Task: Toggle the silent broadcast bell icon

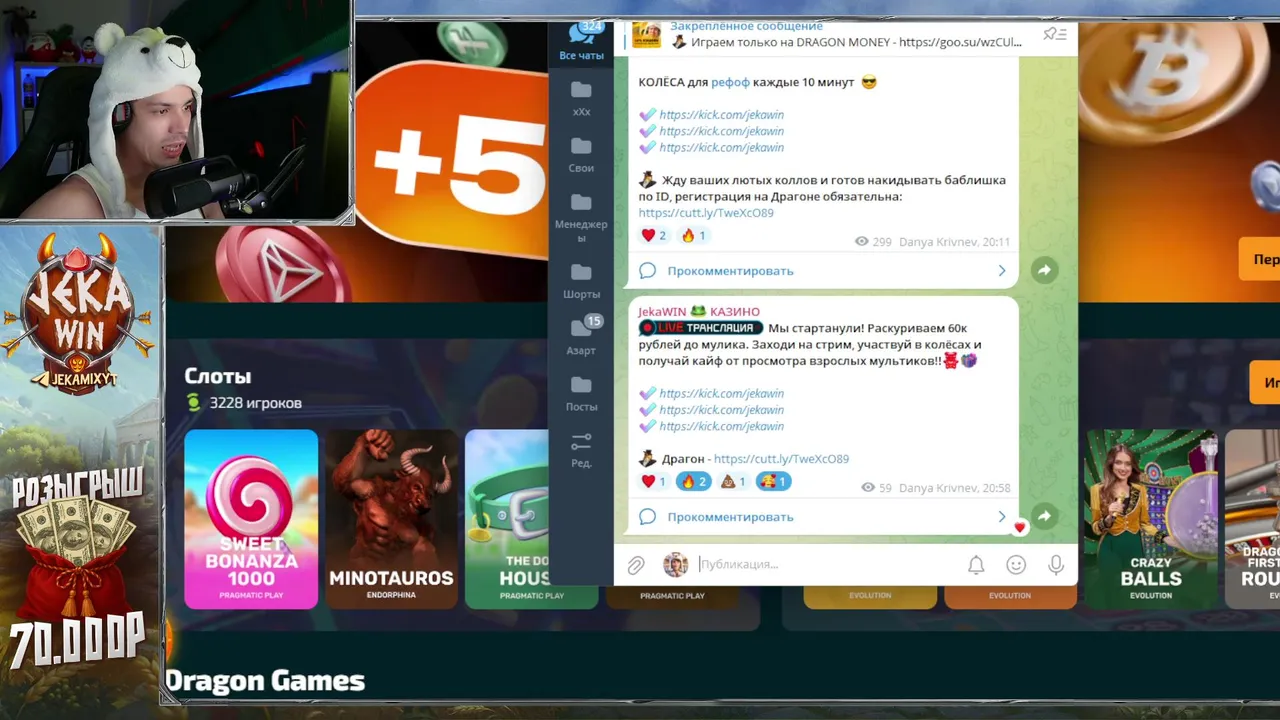Action: coord(976,565)
